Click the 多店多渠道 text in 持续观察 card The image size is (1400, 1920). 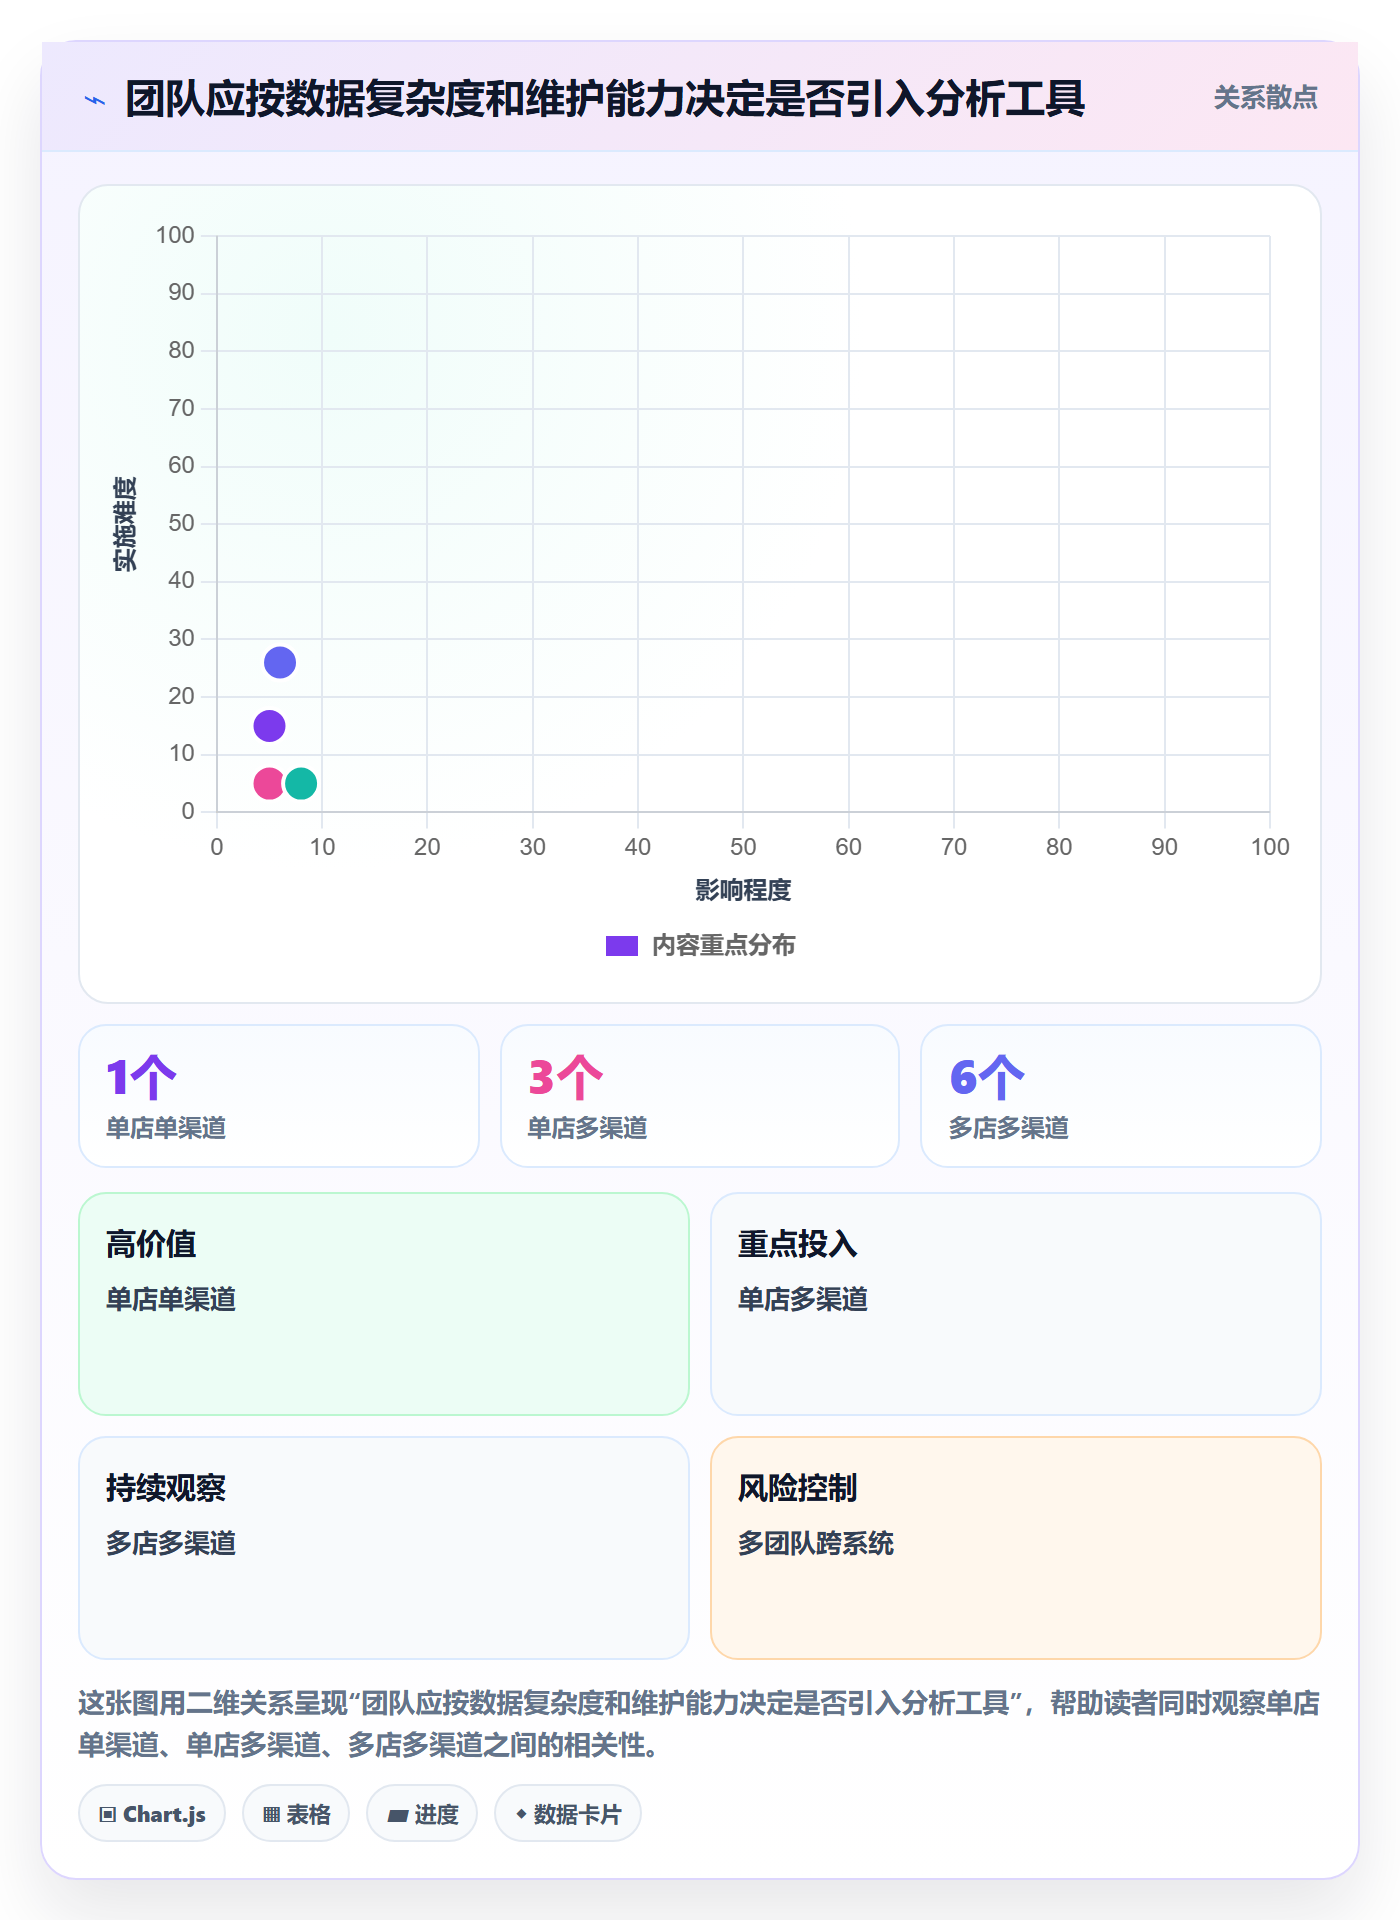click(171, 1543)
